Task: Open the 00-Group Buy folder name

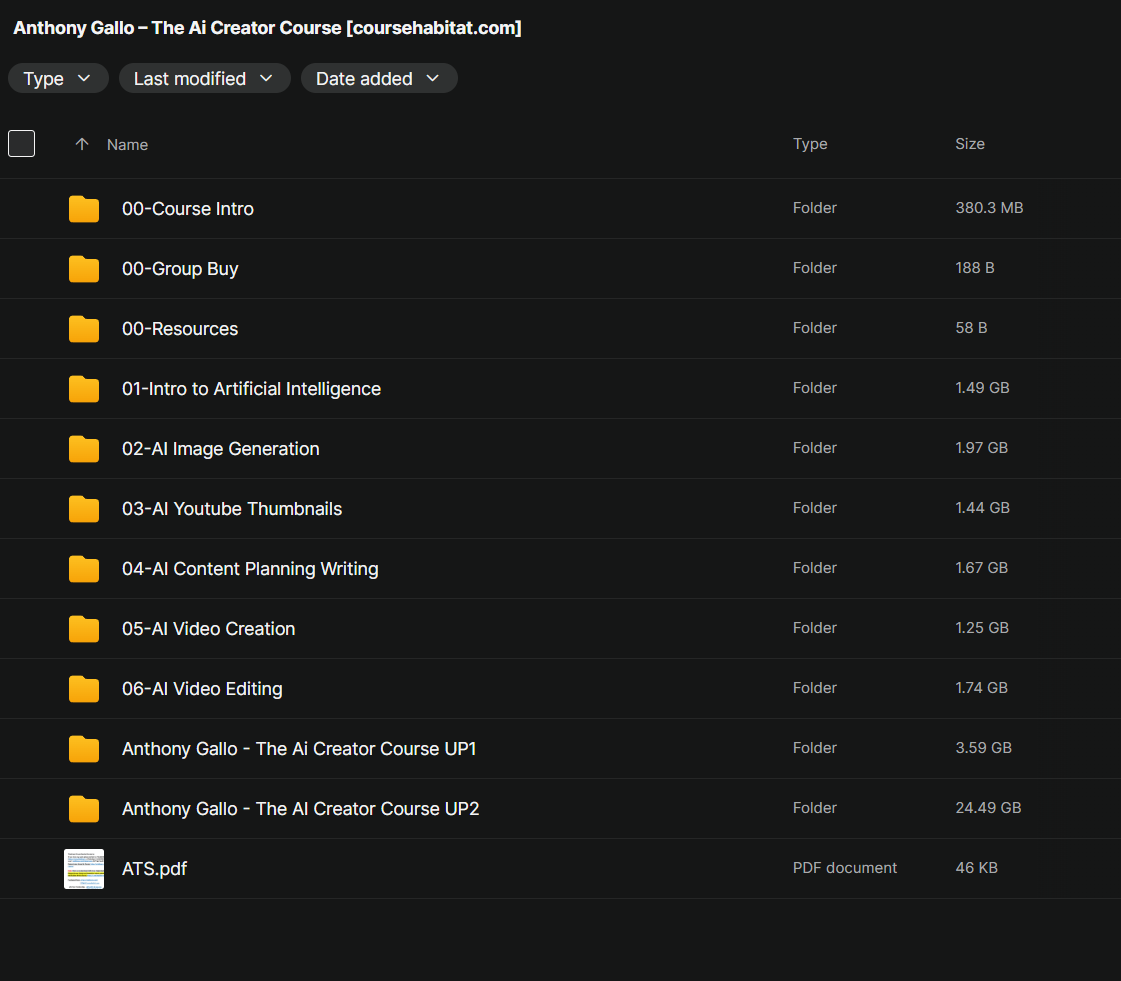Action: coord(180,269)
